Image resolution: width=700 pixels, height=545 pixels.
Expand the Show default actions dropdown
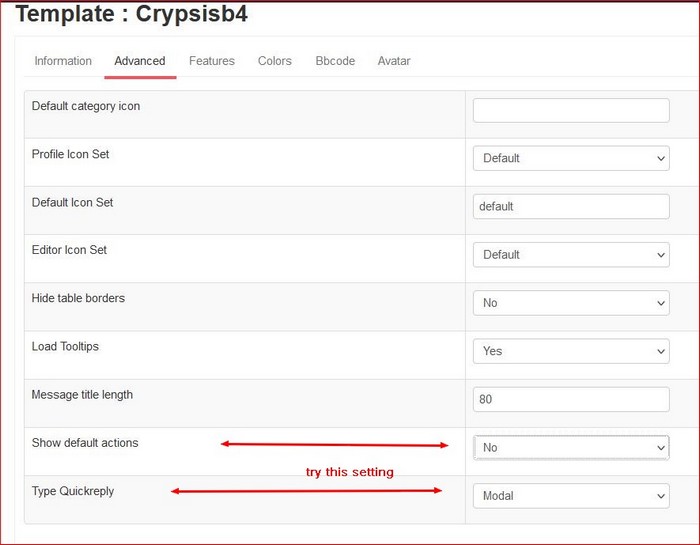(571, 447)
